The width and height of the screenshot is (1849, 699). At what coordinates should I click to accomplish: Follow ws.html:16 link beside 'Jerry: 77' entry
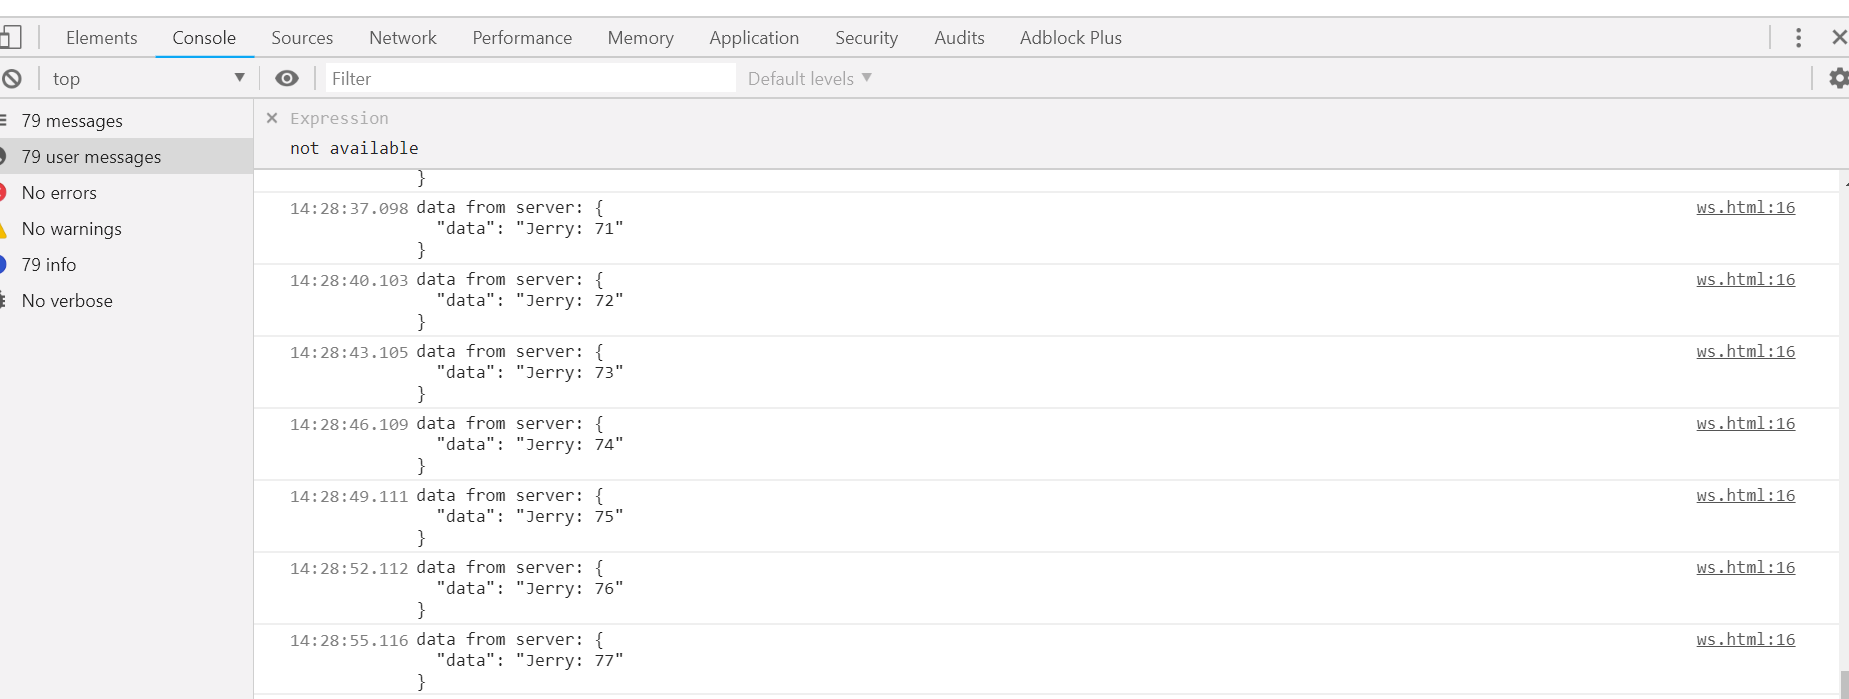1745,640
